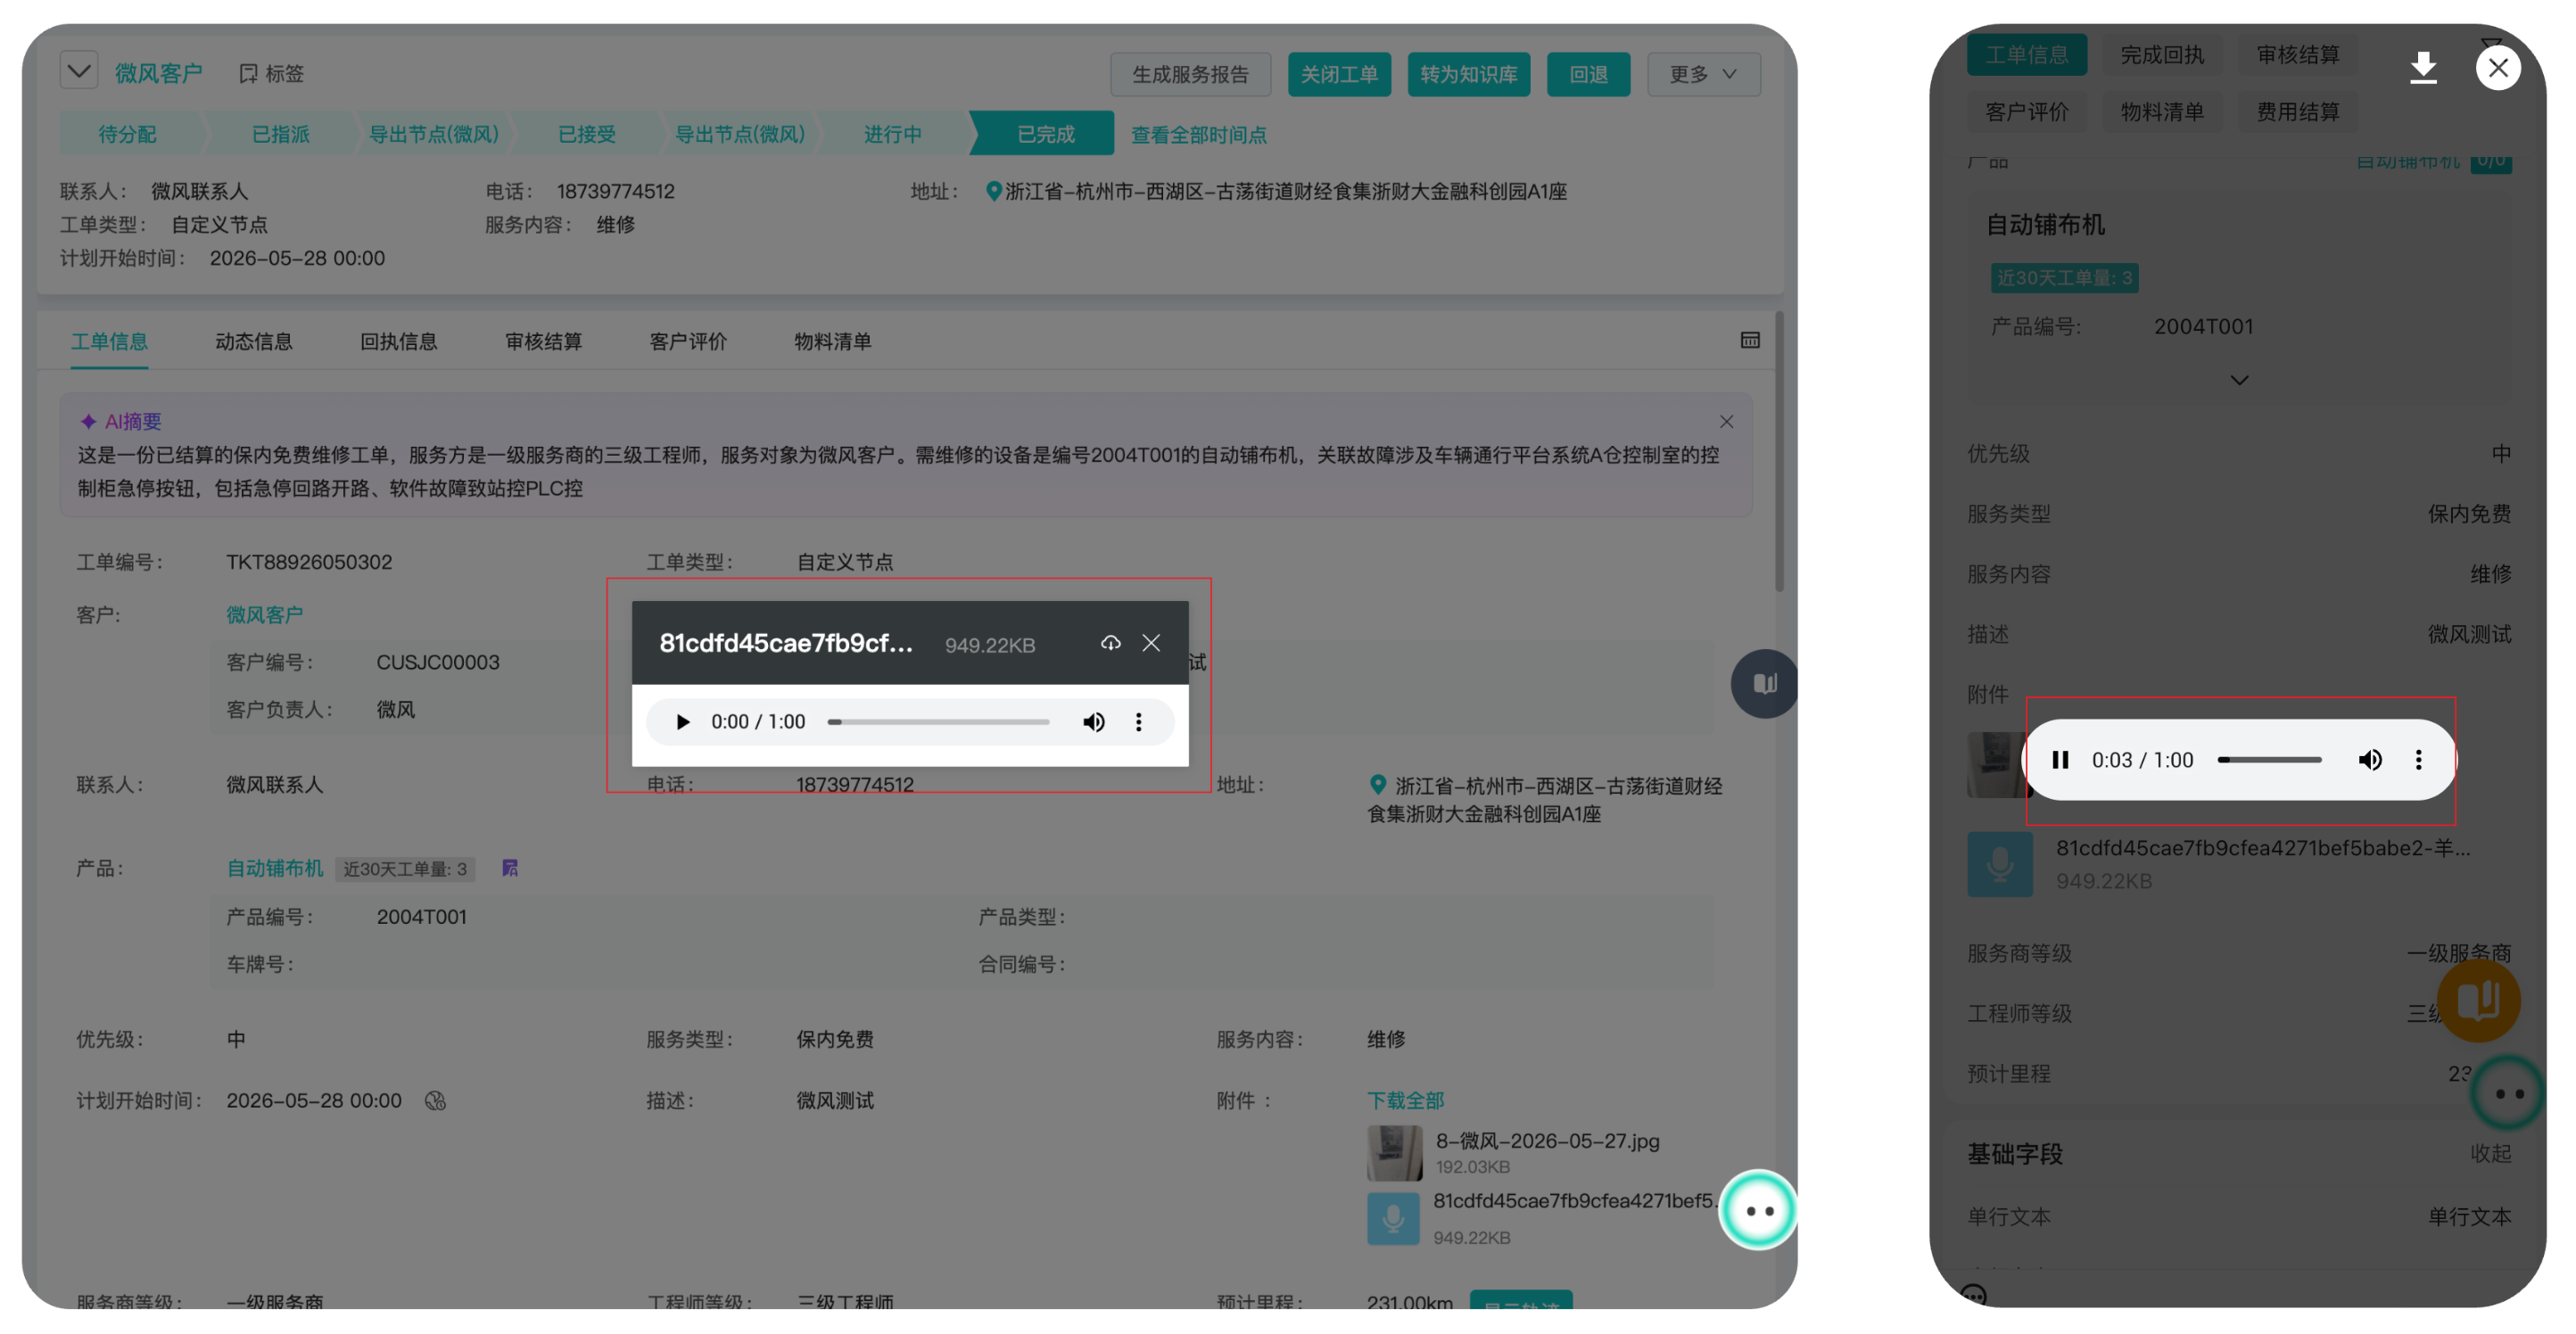Open 查看全部时间点 link
Viewport: 2576px width, 1334px height.
click(1198, 134)
